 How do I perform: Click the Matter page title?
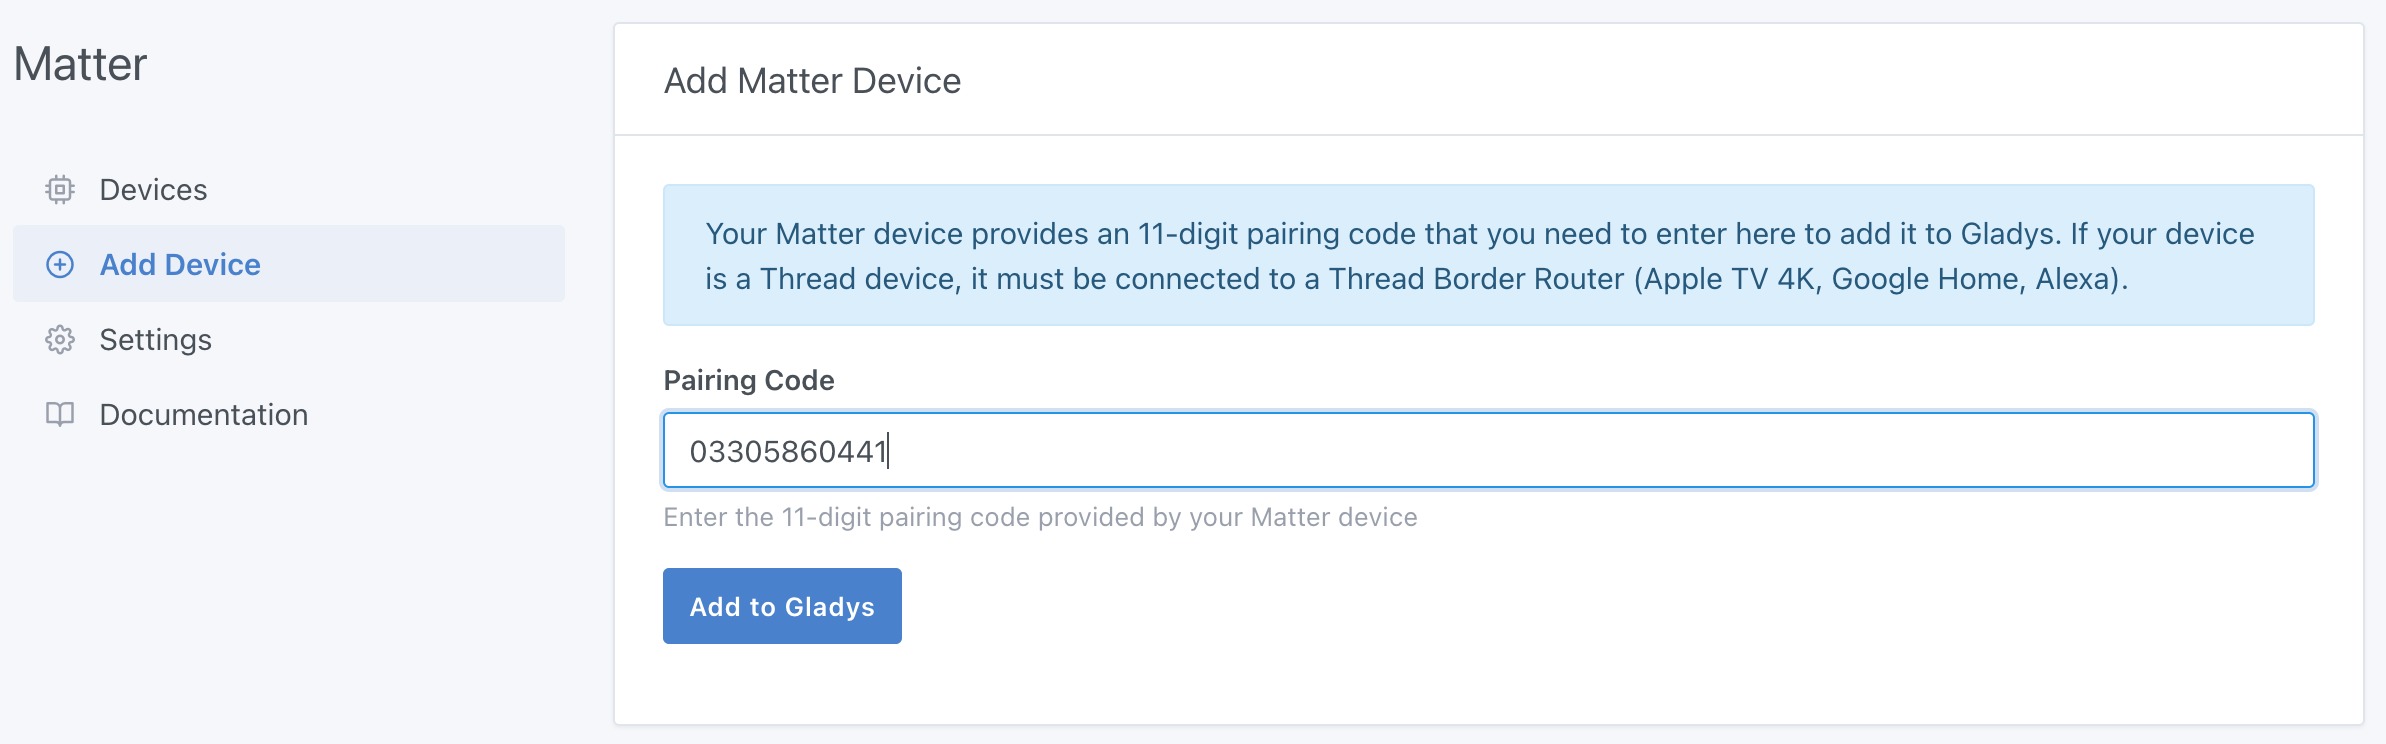click(80, 63)
